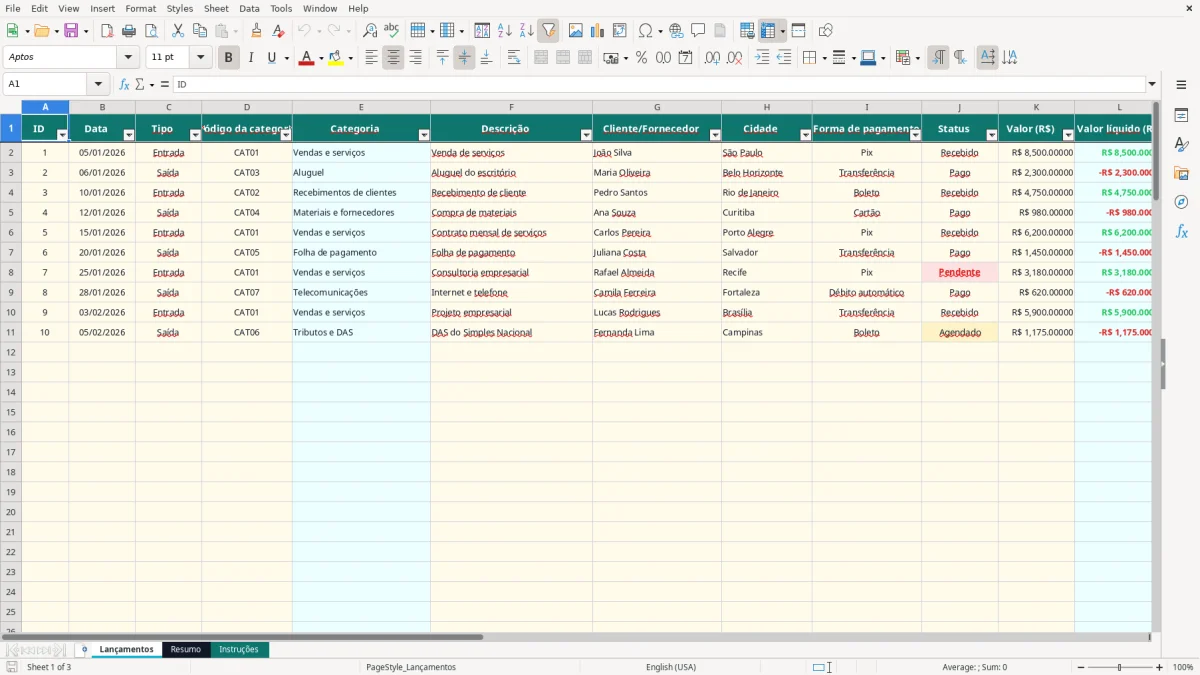Image resolution: width=1200 pixels, height=675 pixels.
Task: Insert a chart using the chart icon
Action: click(597, 31)
